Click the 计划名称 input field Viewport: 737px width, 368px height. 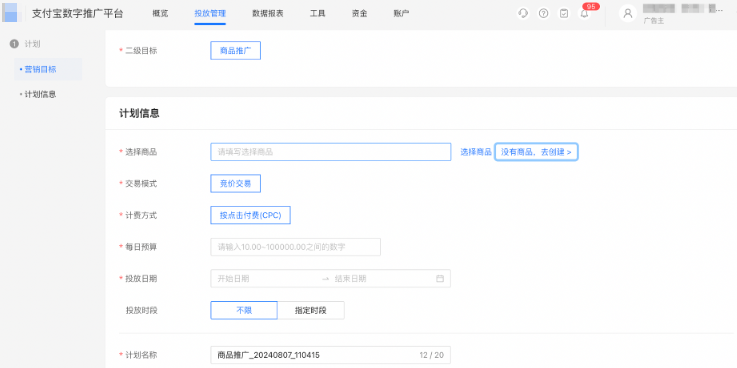[331, 355]
